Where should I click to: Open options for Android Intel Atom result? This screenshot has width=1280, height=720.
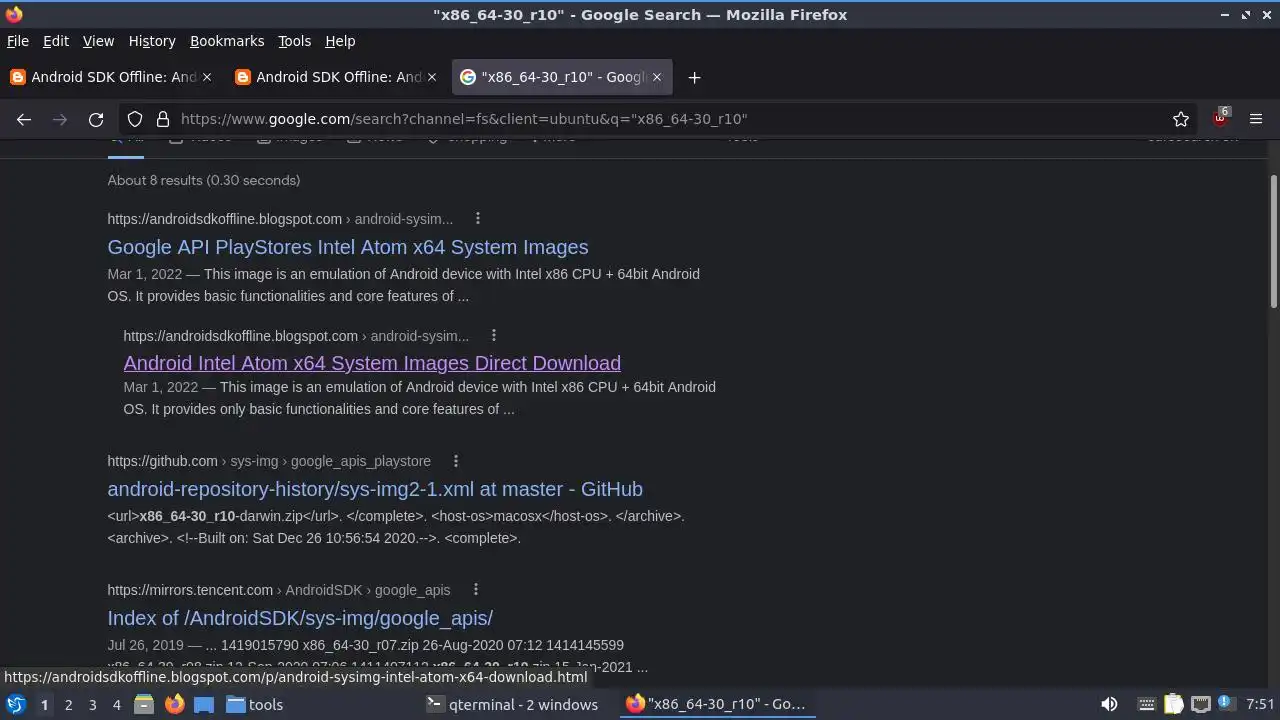(x=494, y=336)
